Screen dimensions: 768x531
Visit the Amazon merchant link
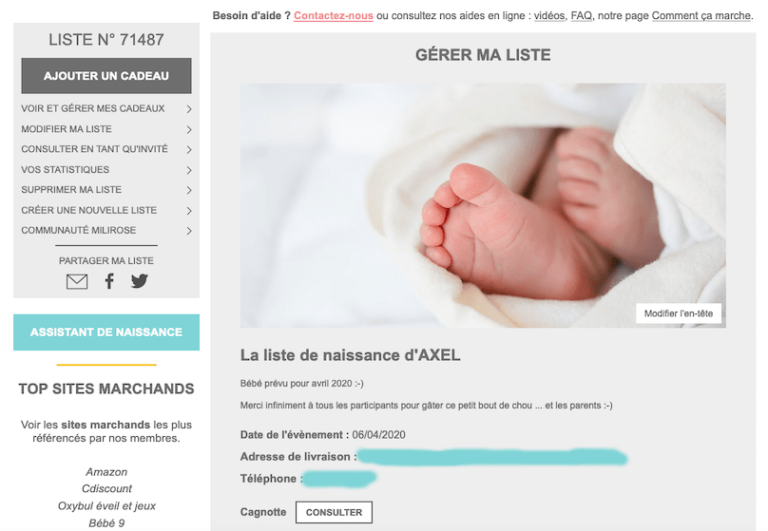106,472
